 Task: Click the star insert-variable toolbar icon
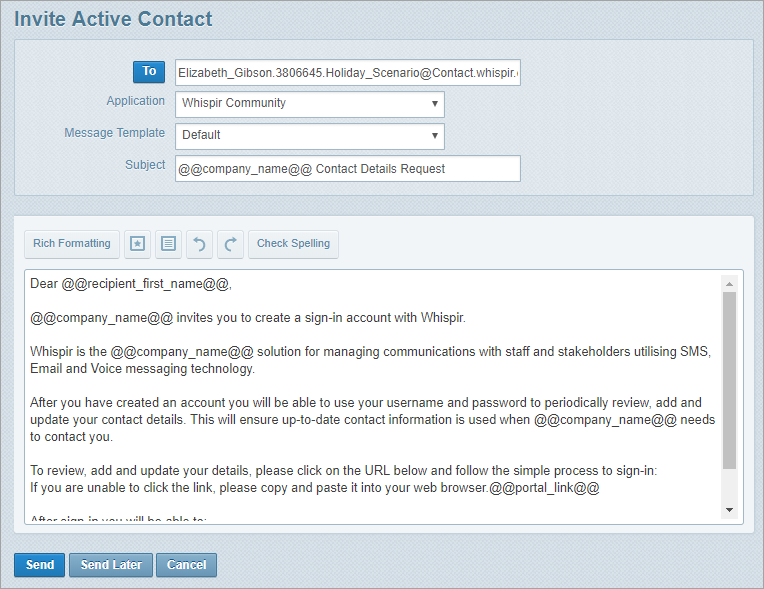point(137,244)
